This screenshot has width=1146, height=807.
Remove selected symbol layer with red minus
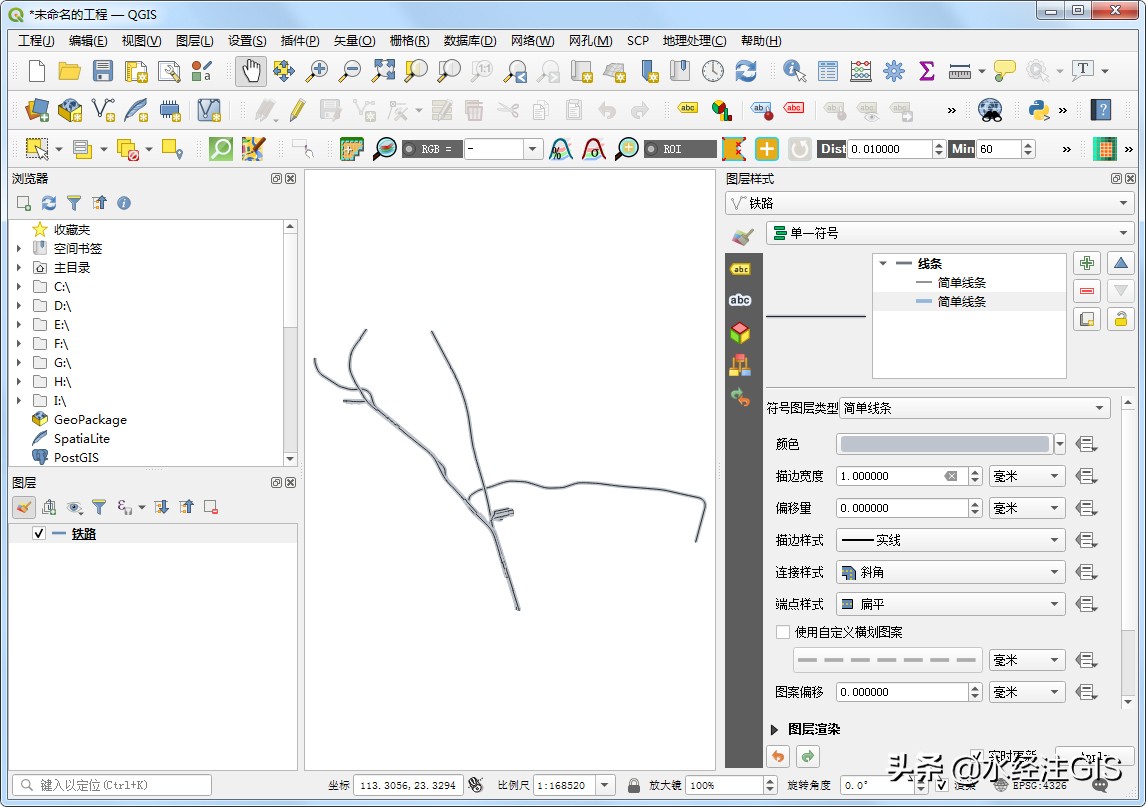(x=1087, y=291)
